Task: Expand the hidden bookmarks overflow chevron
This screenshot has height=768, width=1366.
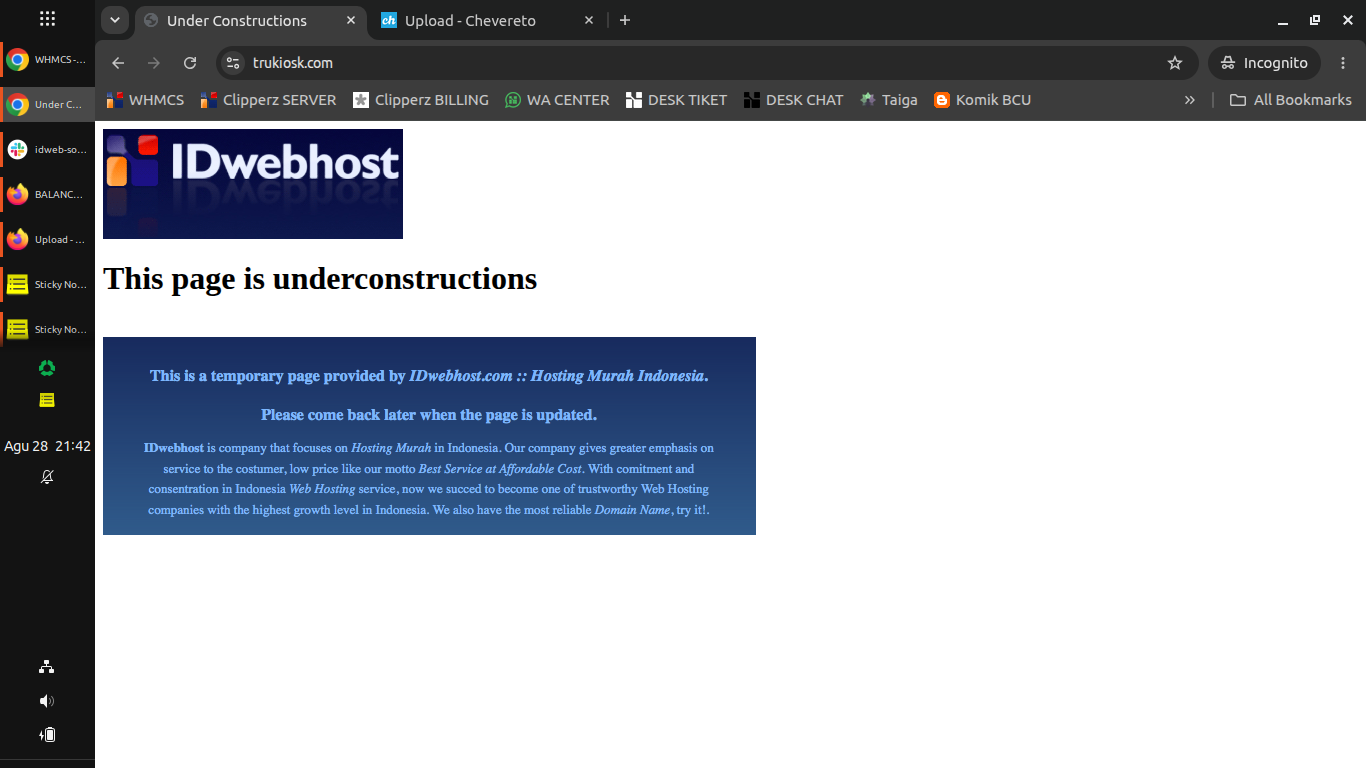Action: (x=1190, y=100)
